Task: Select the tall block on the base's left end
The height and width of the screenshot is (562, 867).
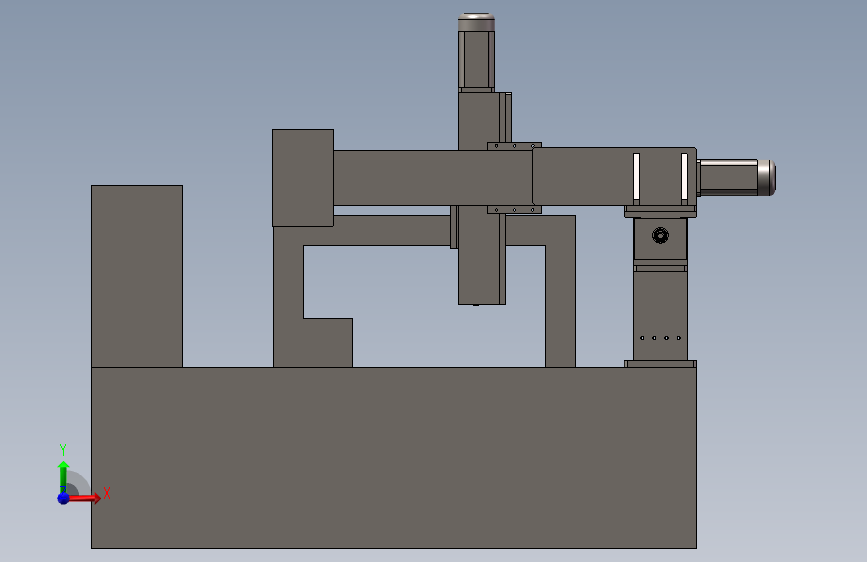Action: coord(137,276)
